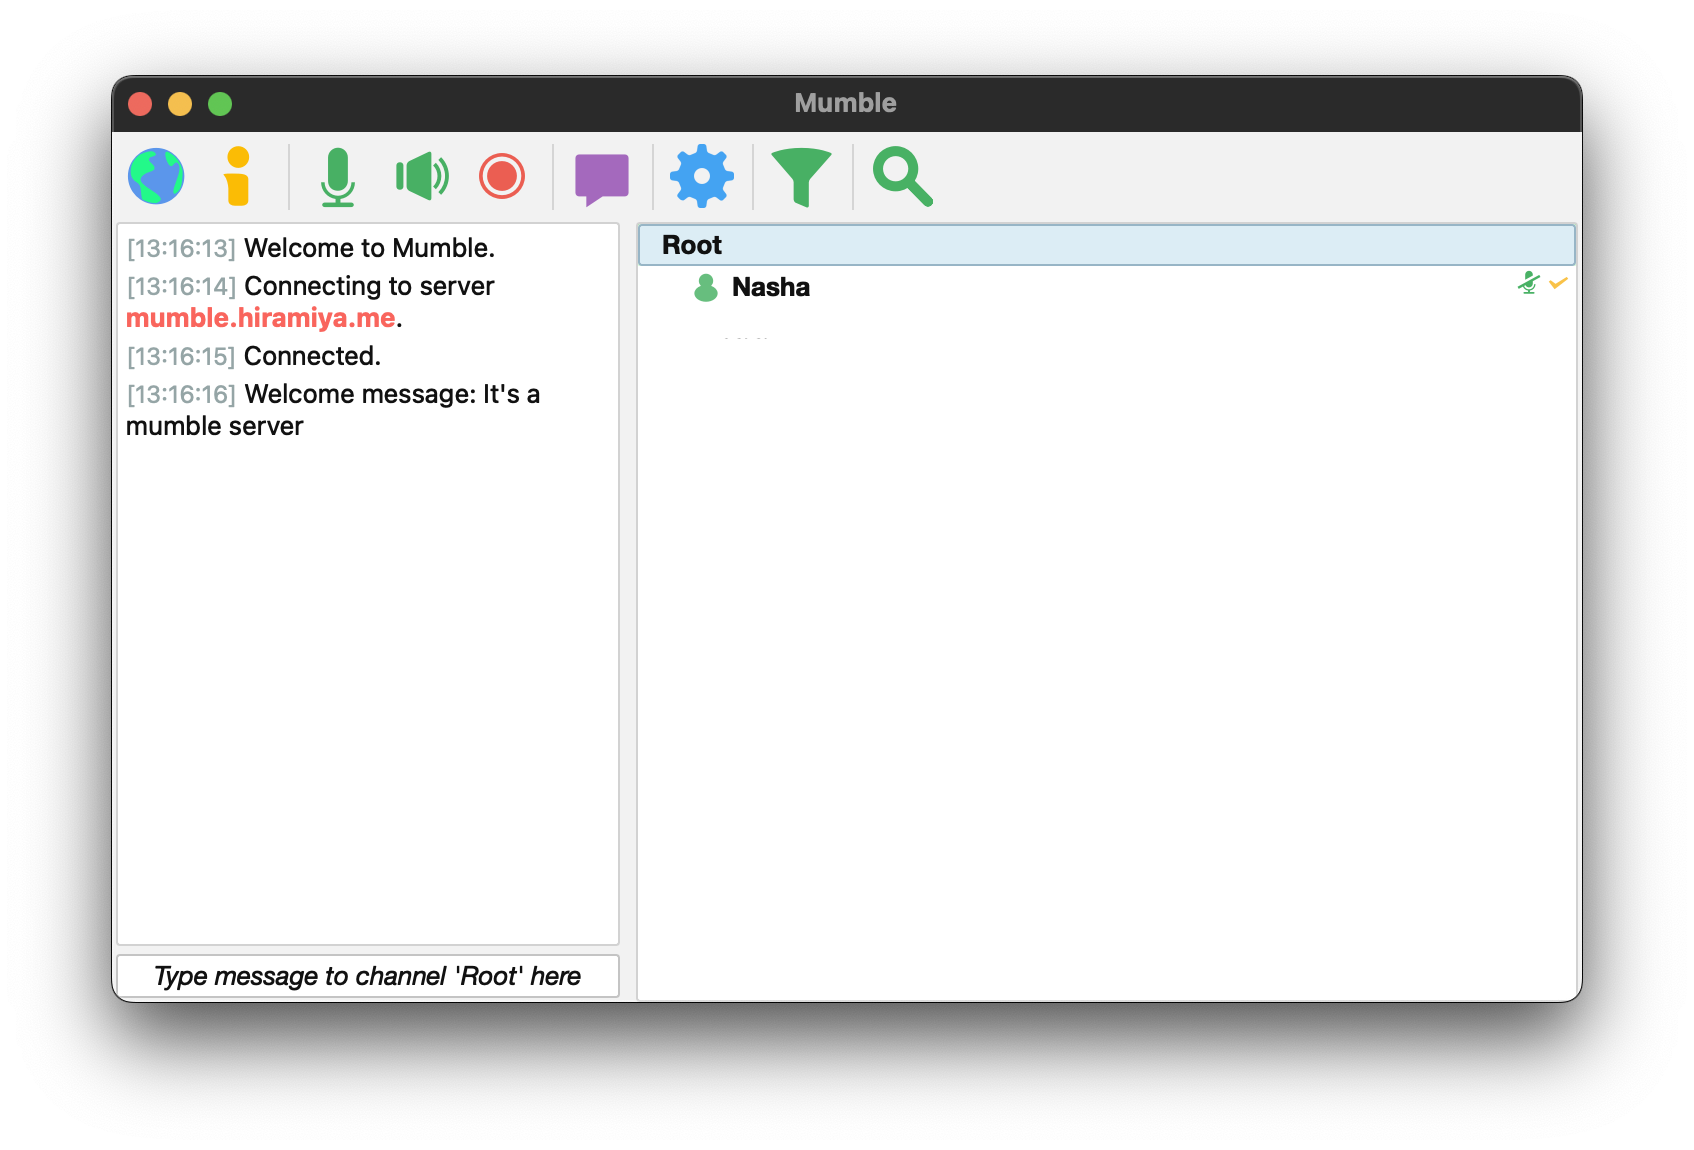Deafen yourself with the speaker icon
Viewport: 1694px width, 1150px height.
click(421, 176)
